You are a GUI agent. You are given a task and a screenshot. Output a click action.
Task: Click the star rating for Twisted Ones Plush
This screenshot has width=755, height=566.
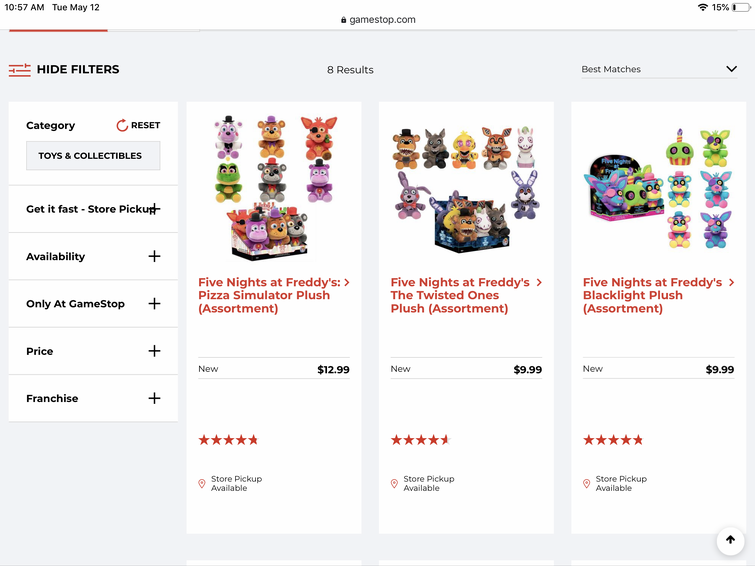point(420,440)
